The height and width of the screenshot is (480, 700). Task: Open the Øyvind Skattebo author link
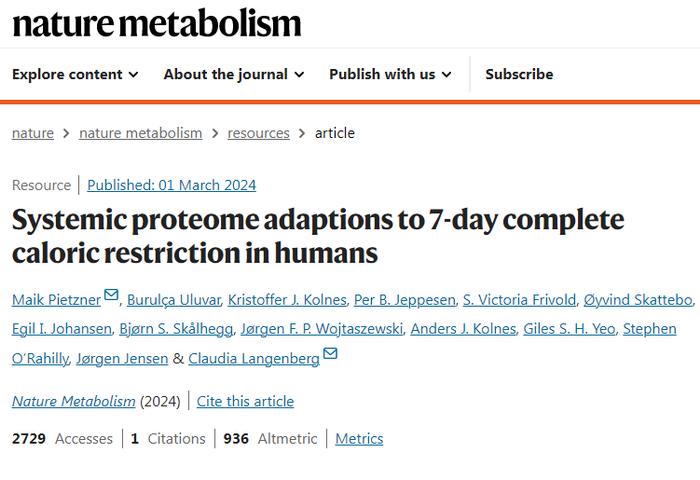638,300
